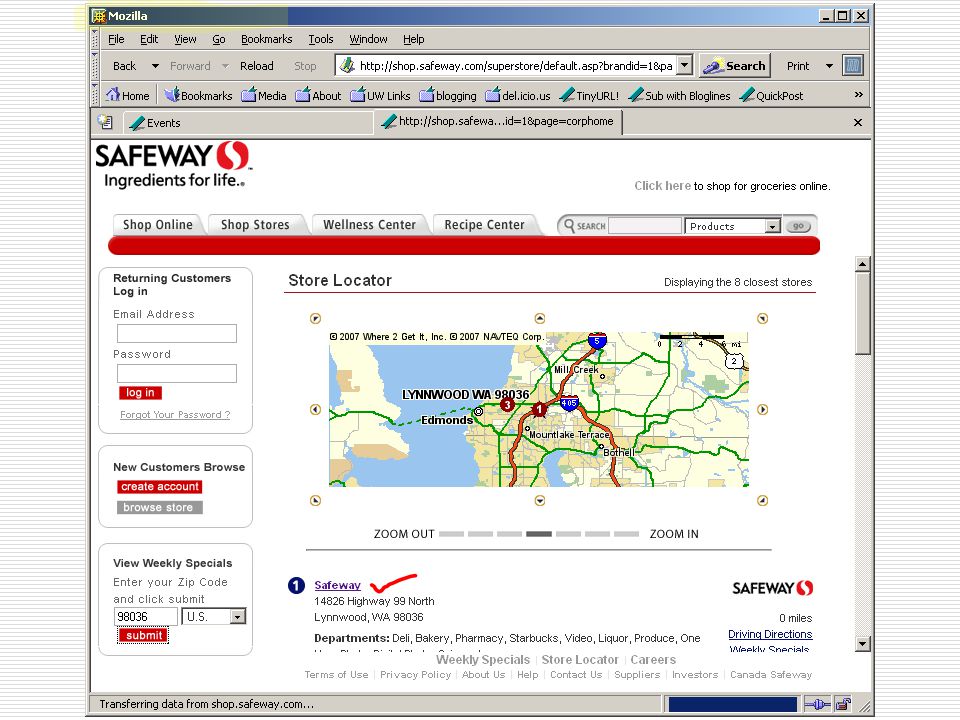Pan the map northeast with corner arrow
Image resolution: width=960 pixels, height=720 pixels.
point(762,318)
